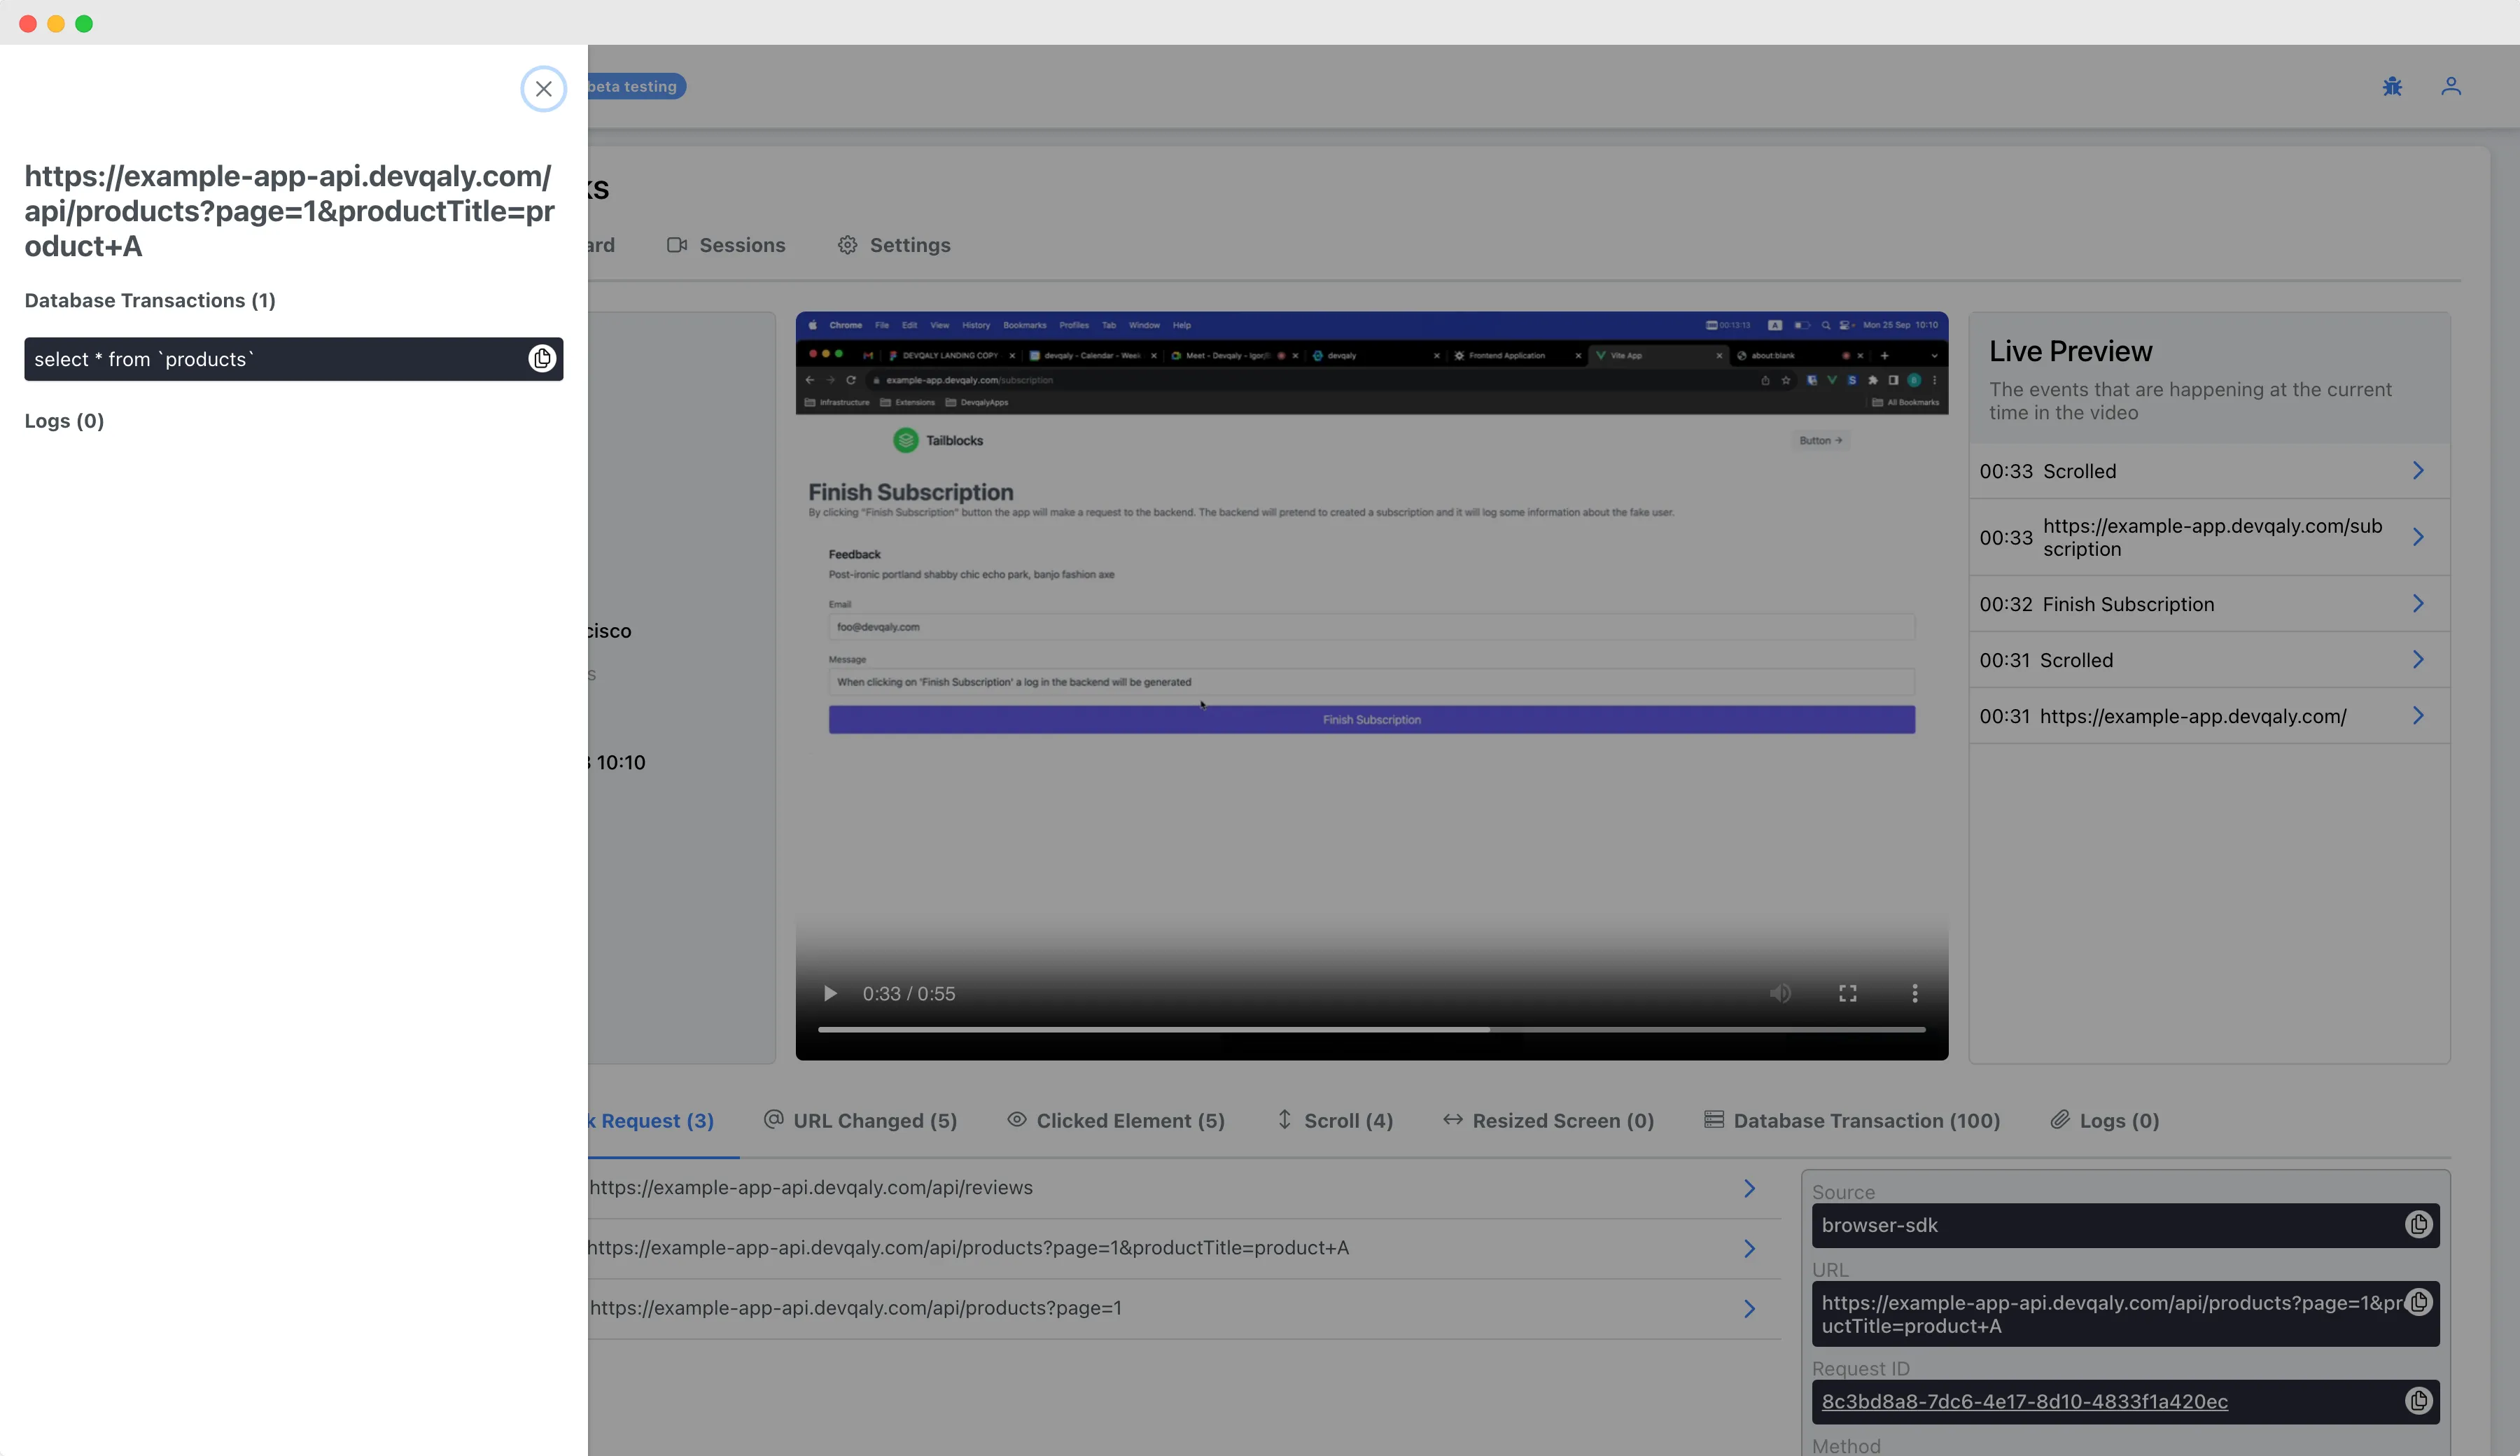Open the user profile icon
The image size is (2520, 1456).
click(x=2452, y=86)
